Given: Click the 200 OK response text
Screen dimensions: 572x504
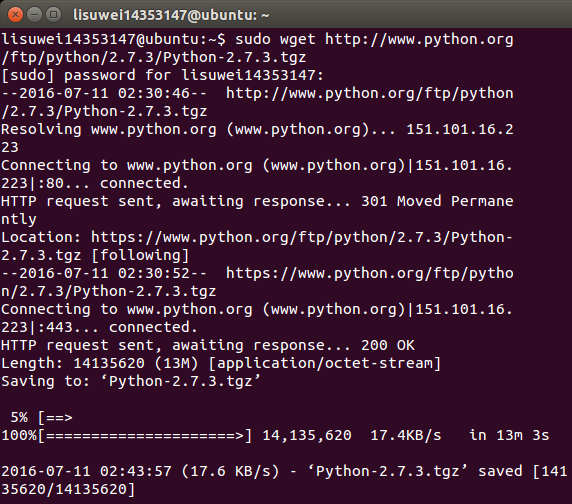Looking at the screenshot, I should click(x=388, y=345).
